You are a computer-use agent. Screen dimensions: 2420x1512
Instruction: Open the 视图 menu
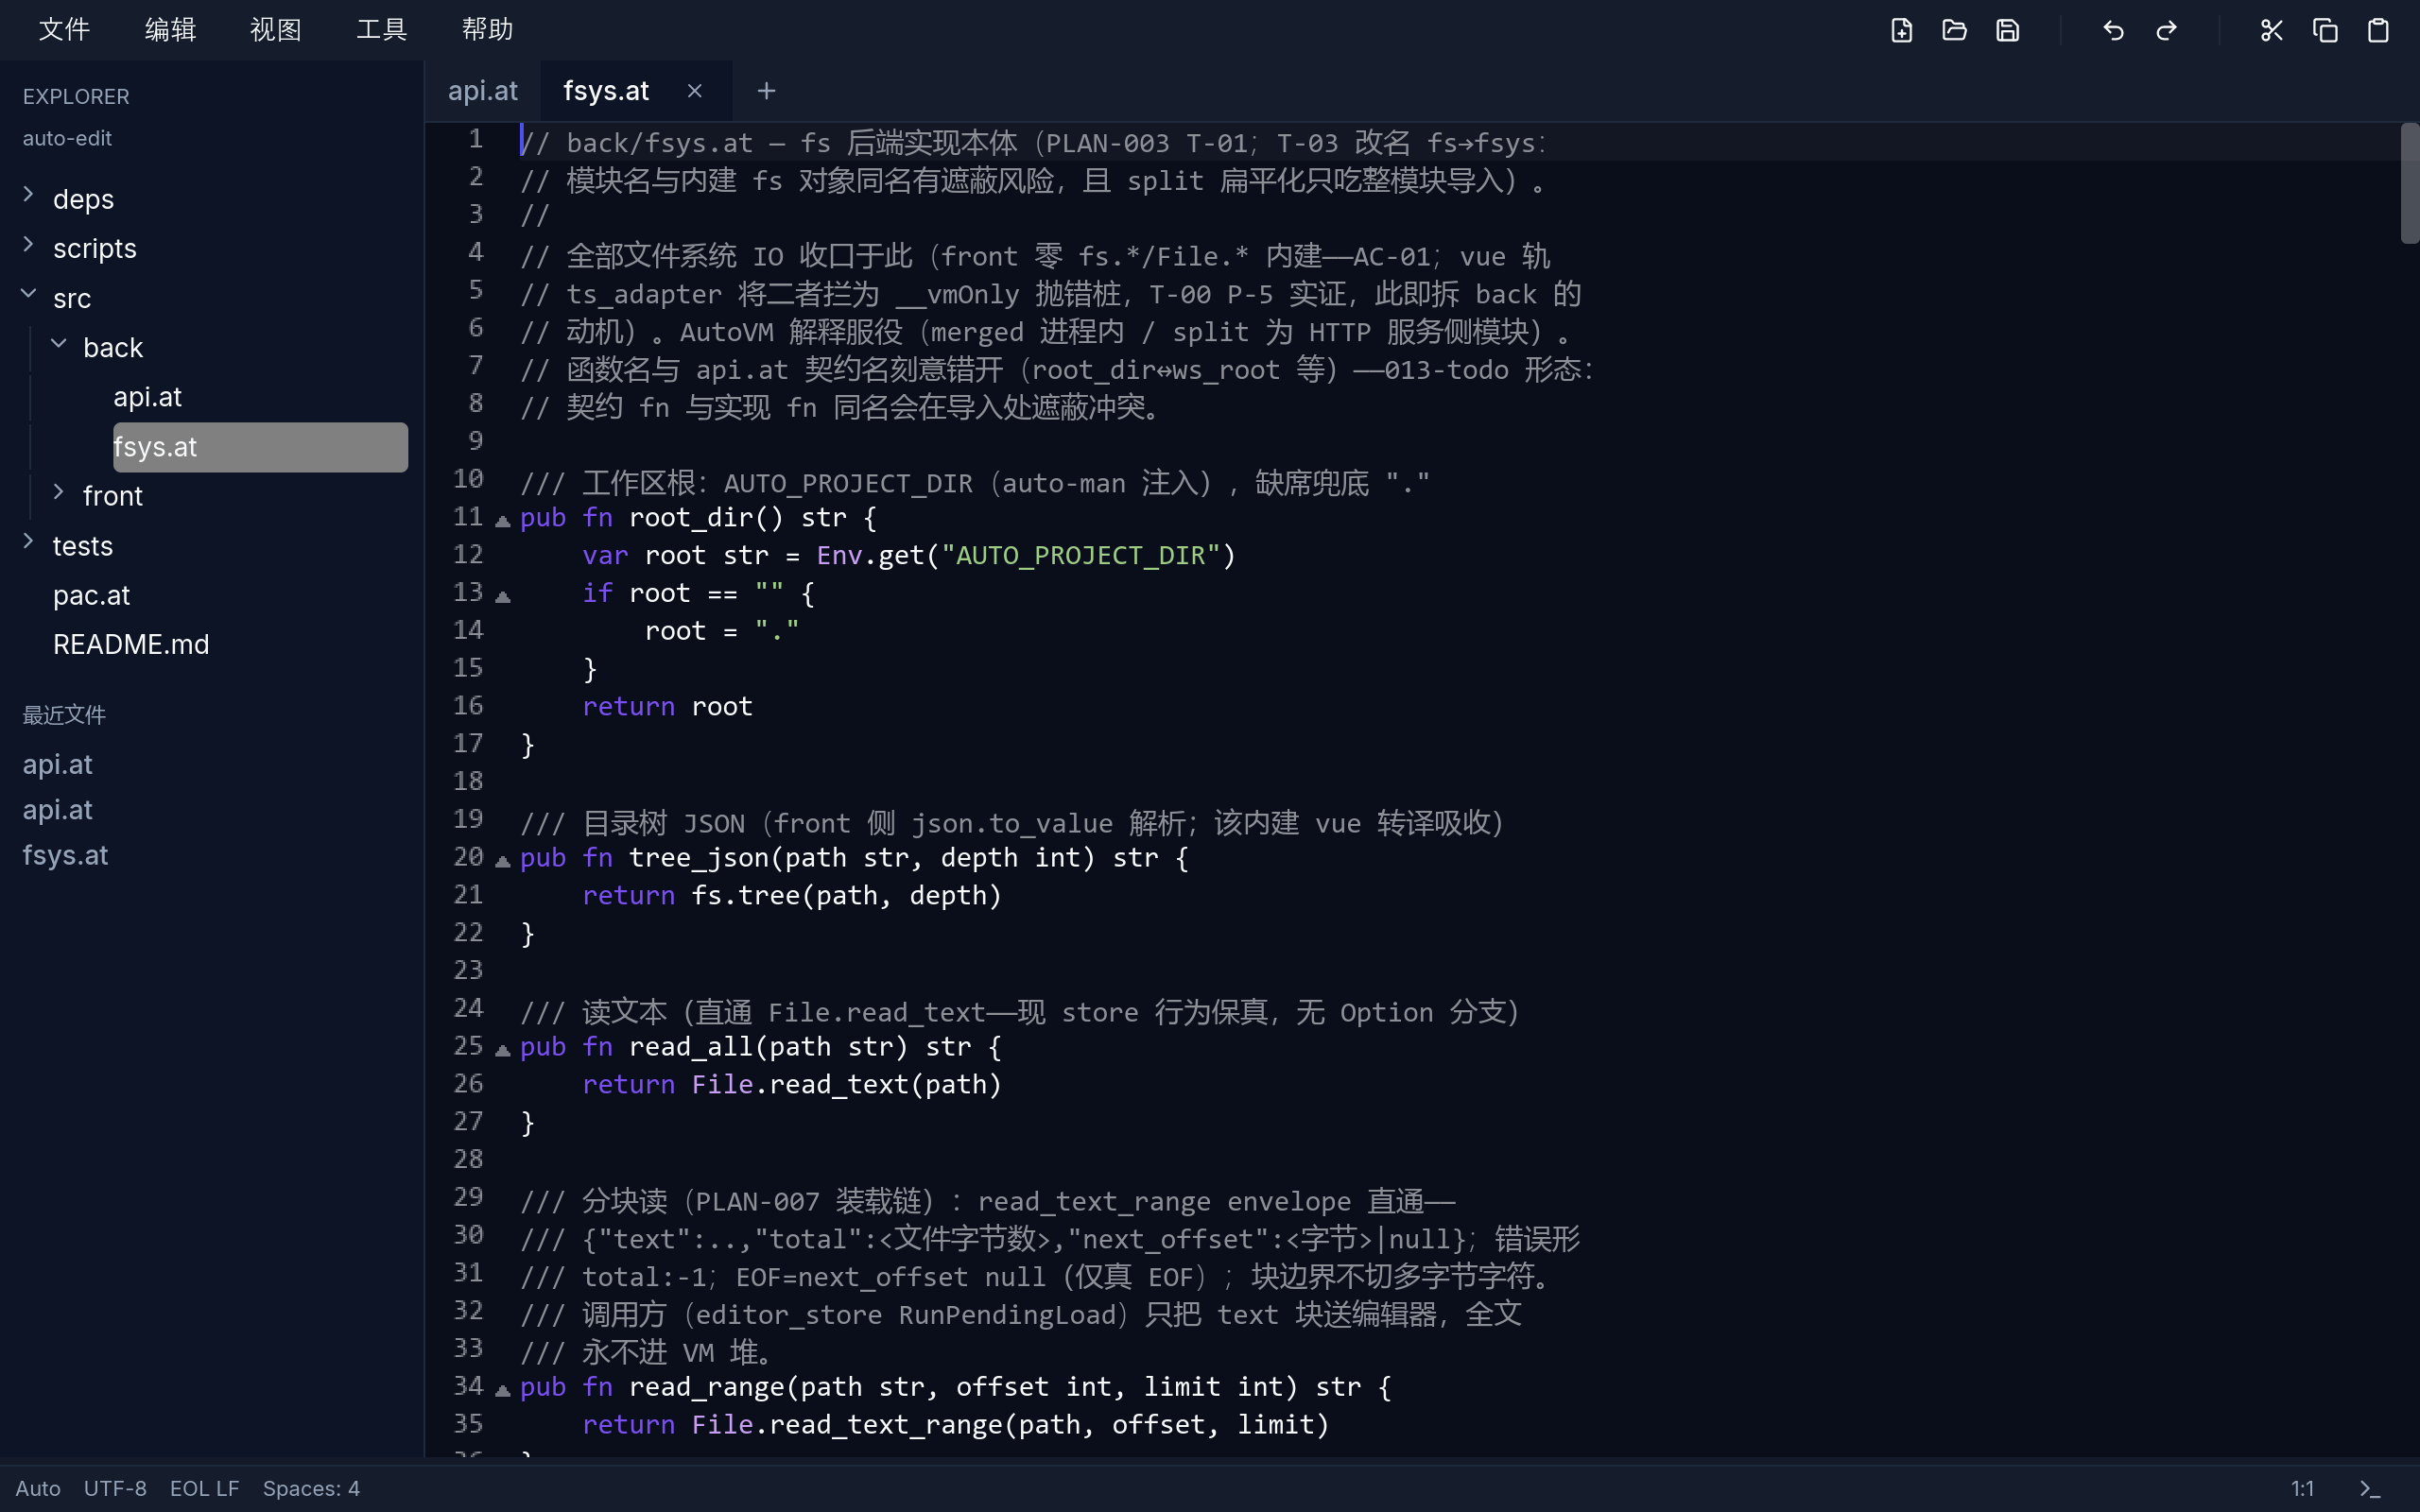[275, 30]
